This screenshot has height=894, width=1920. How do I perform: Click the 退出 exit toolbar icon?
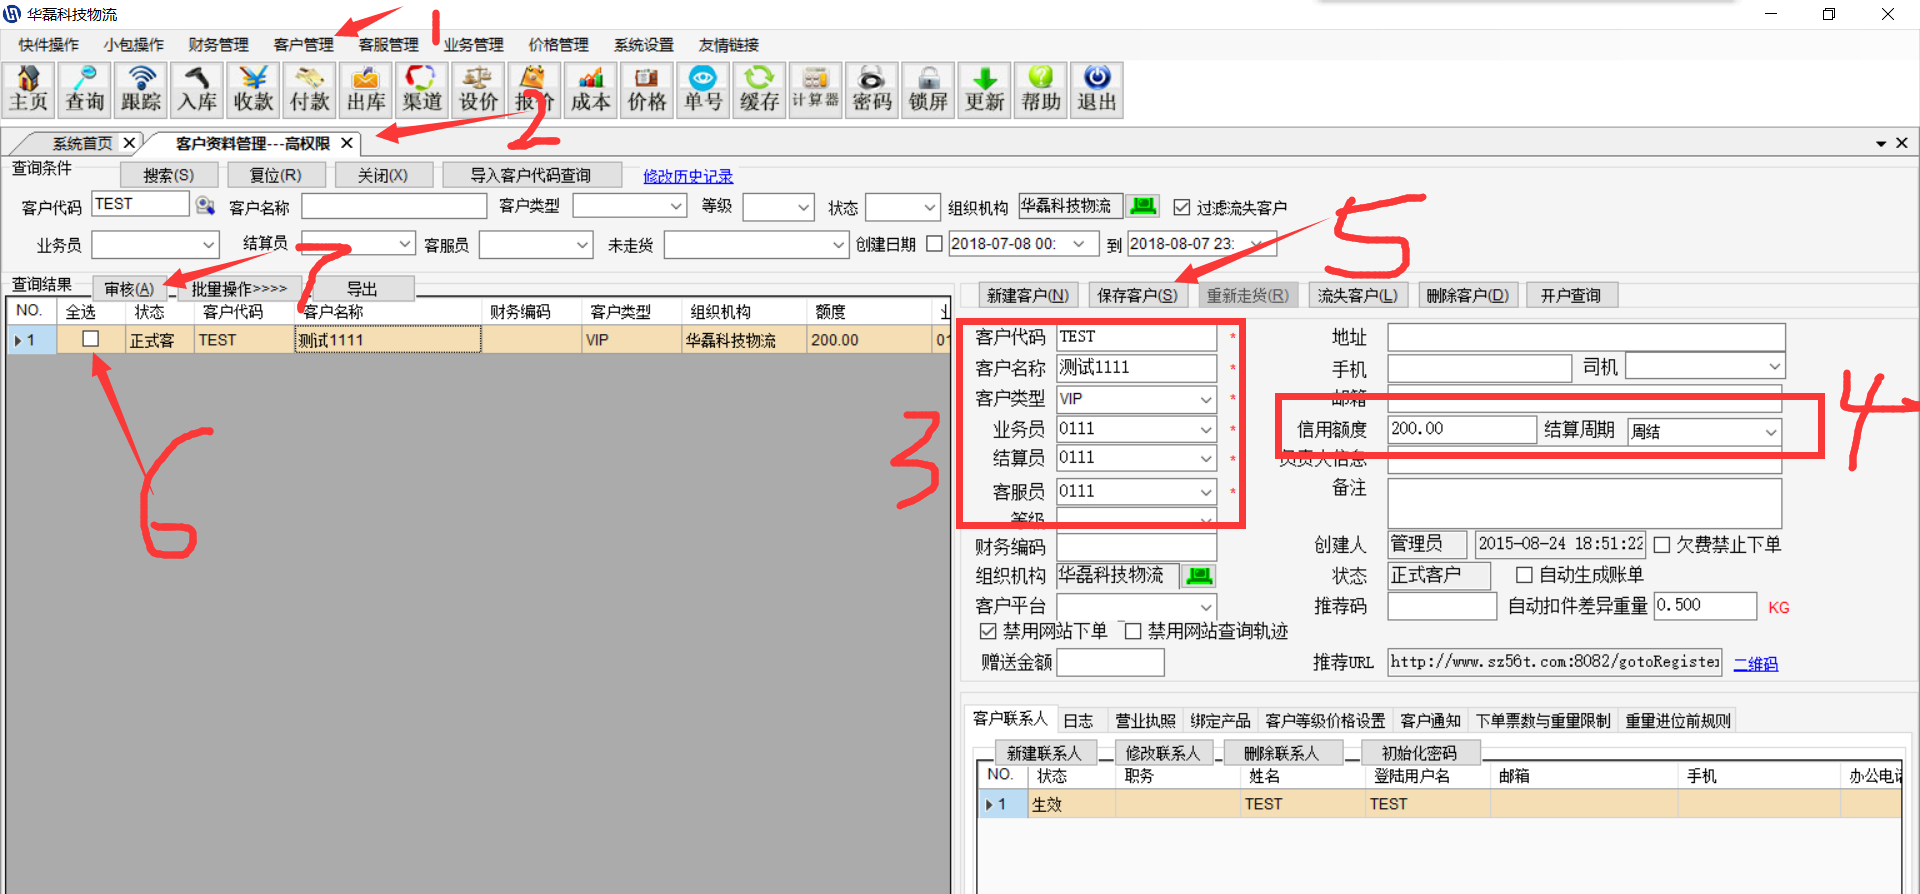(x=1096, y=90)
